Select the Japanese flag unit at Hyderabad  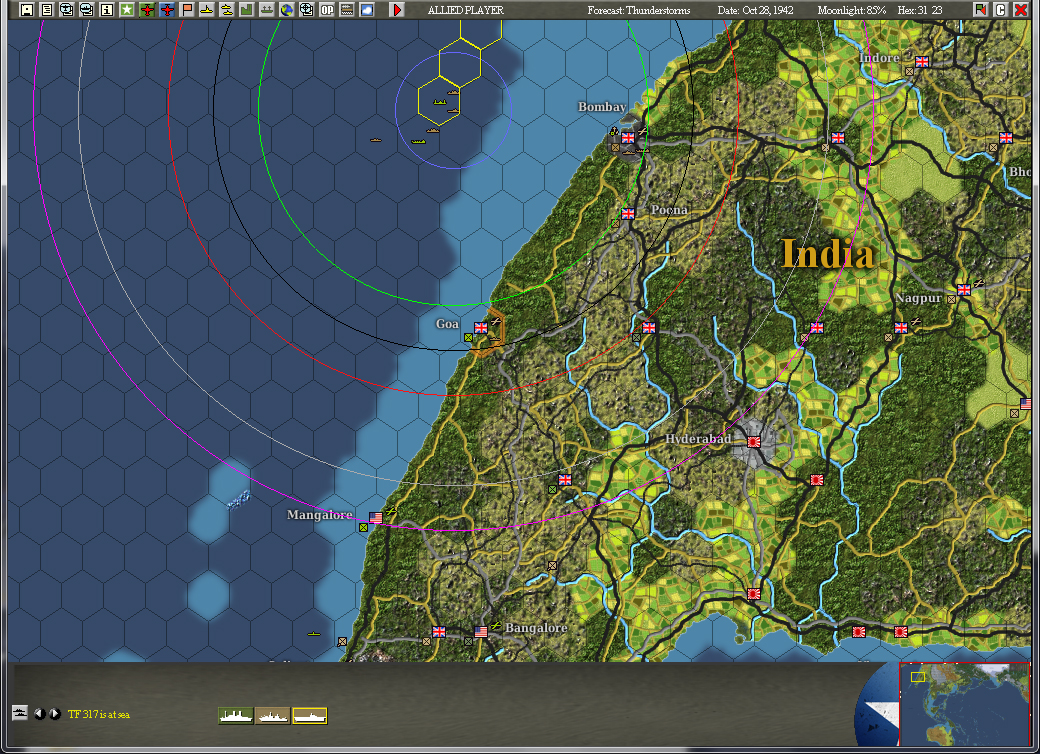coord(753,442)
